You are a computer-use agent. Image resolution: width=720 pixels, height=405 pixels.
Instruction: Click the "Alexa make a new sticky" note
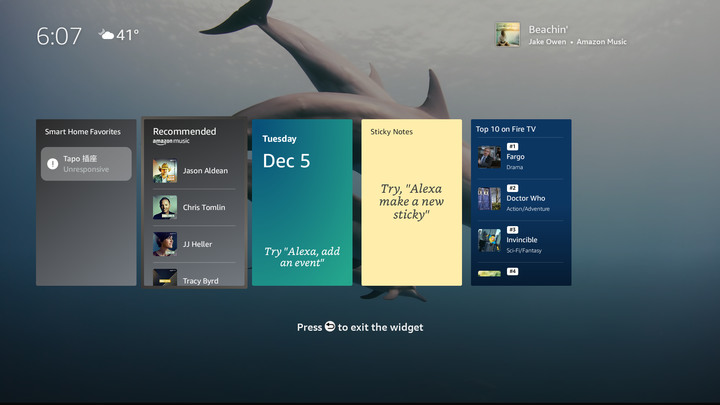[x=411, y=202]
